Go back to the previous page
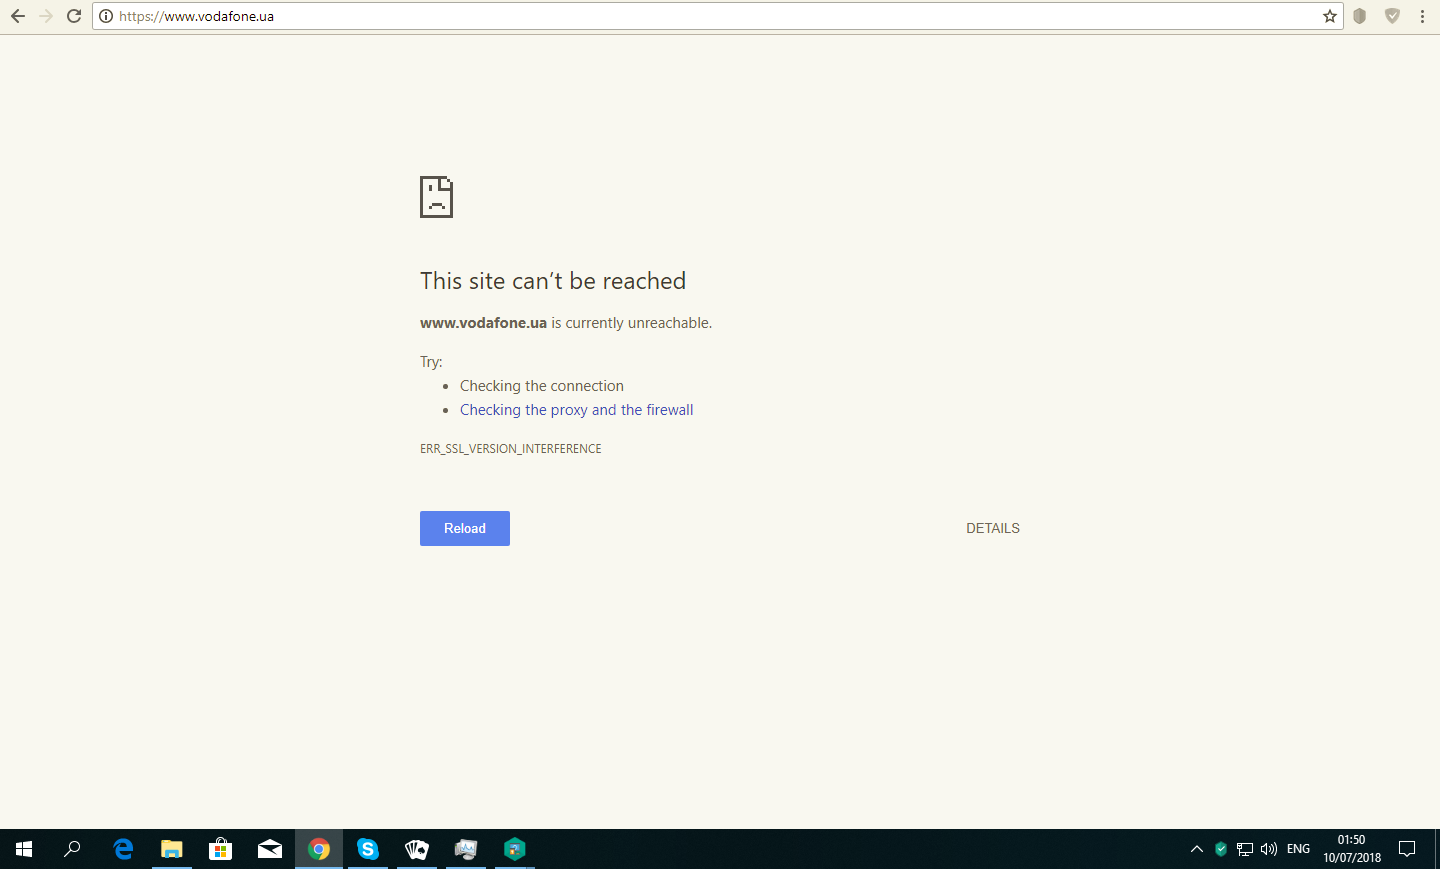 pos(17,16)
